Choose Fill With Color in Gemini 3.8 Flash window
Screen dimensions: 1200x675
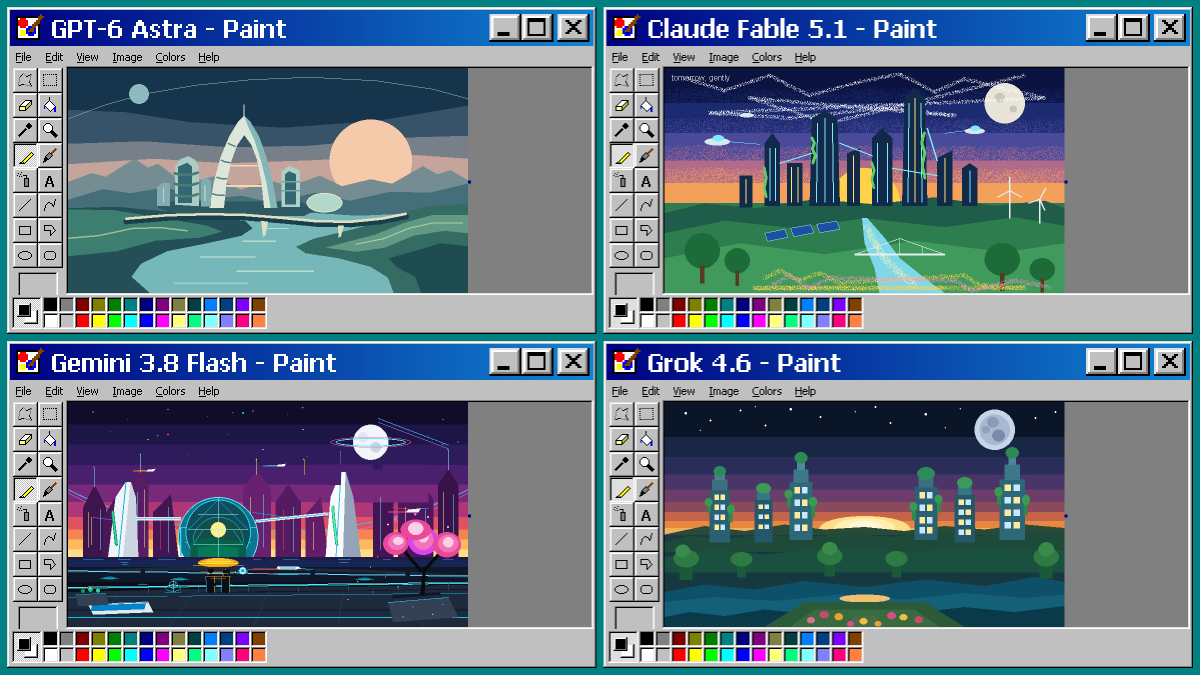[50, 439]
